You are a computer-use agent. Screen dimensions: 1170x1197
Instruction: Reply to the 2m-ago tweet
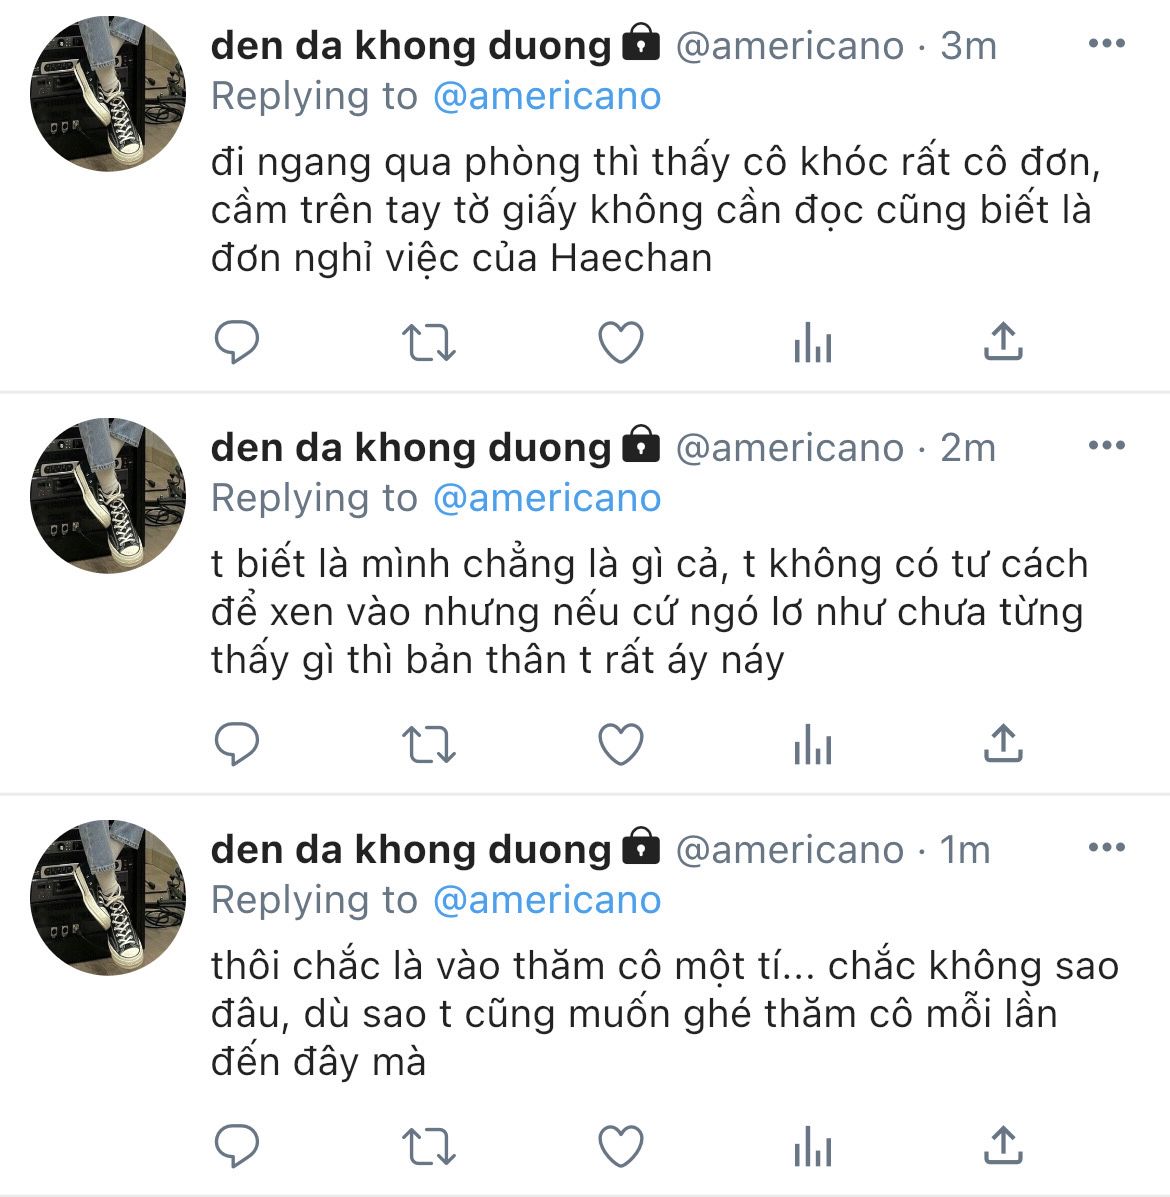pos(237,745)
